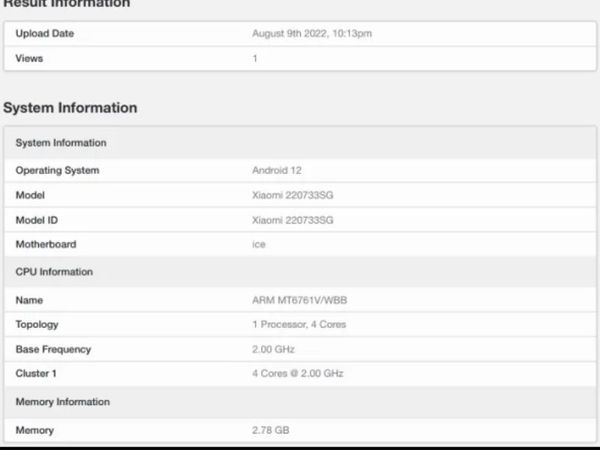Click the large 'System Information' heading
600x450 pixels.
pyautogui.click(x=70, y=108)
